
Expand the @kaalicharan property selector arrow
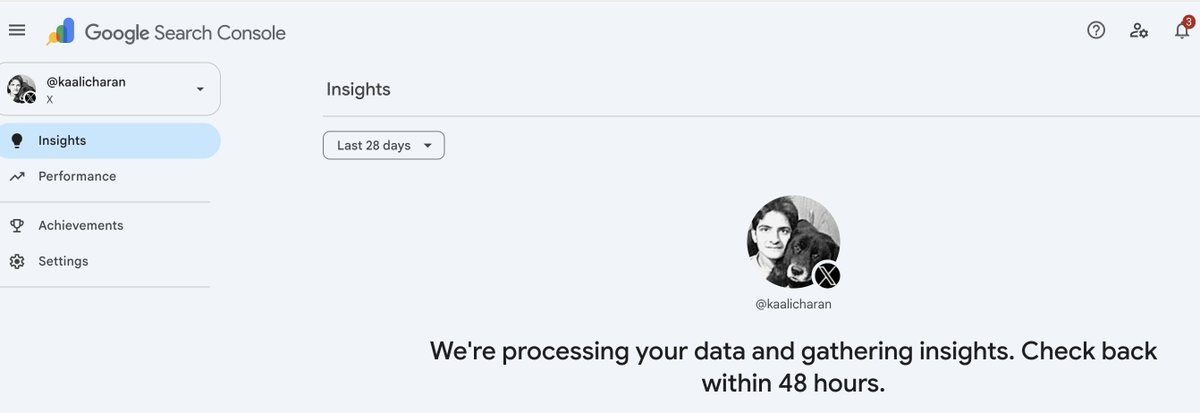pos(200,89)
